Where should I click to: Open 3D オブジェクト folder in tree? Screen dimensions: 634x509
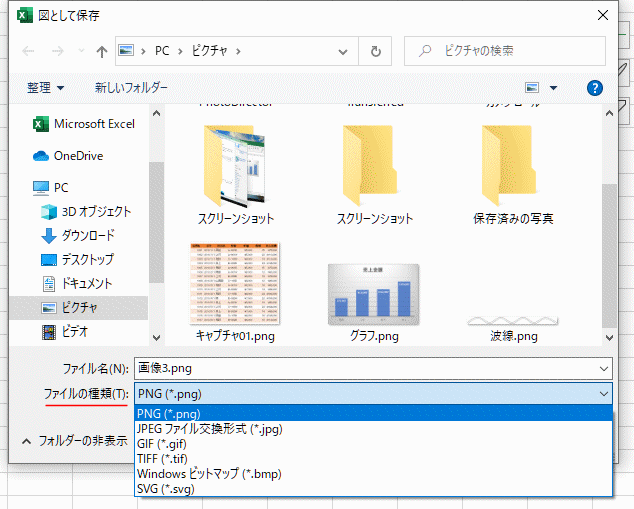click(x=86, y=211)
